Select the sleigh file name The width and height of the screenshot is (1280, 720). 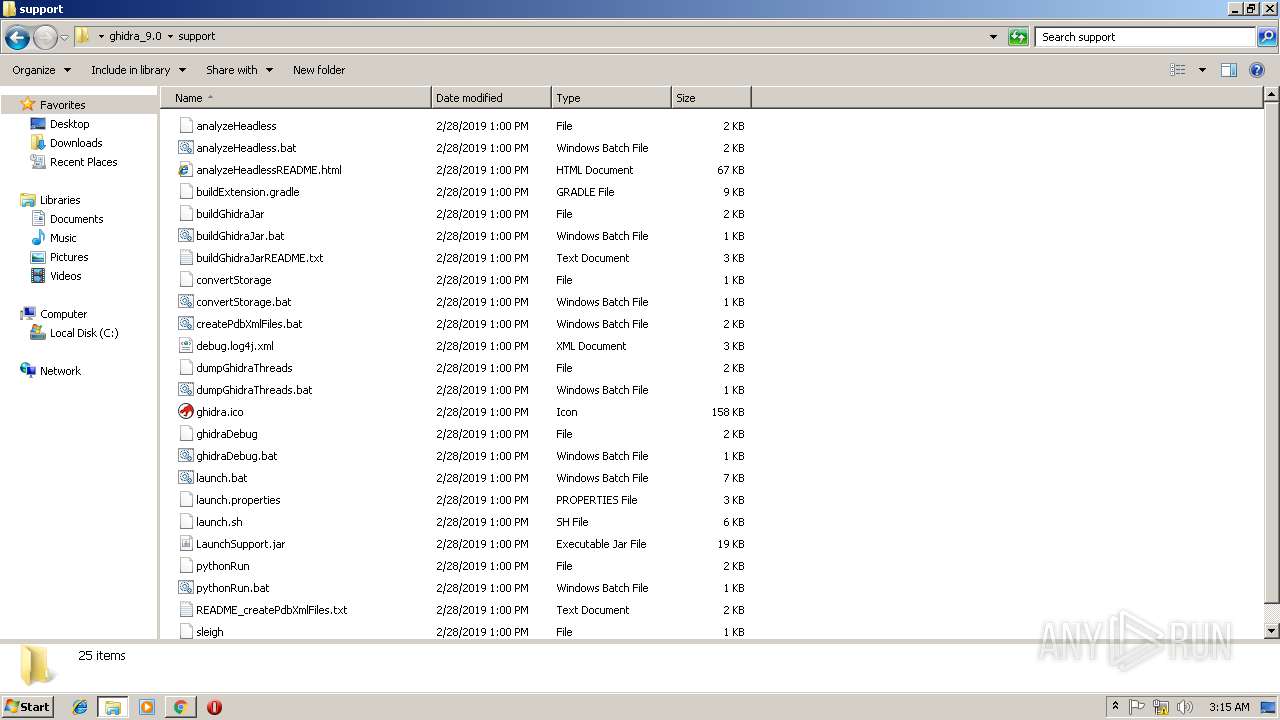pyautogui.click(x=210, y=632)
